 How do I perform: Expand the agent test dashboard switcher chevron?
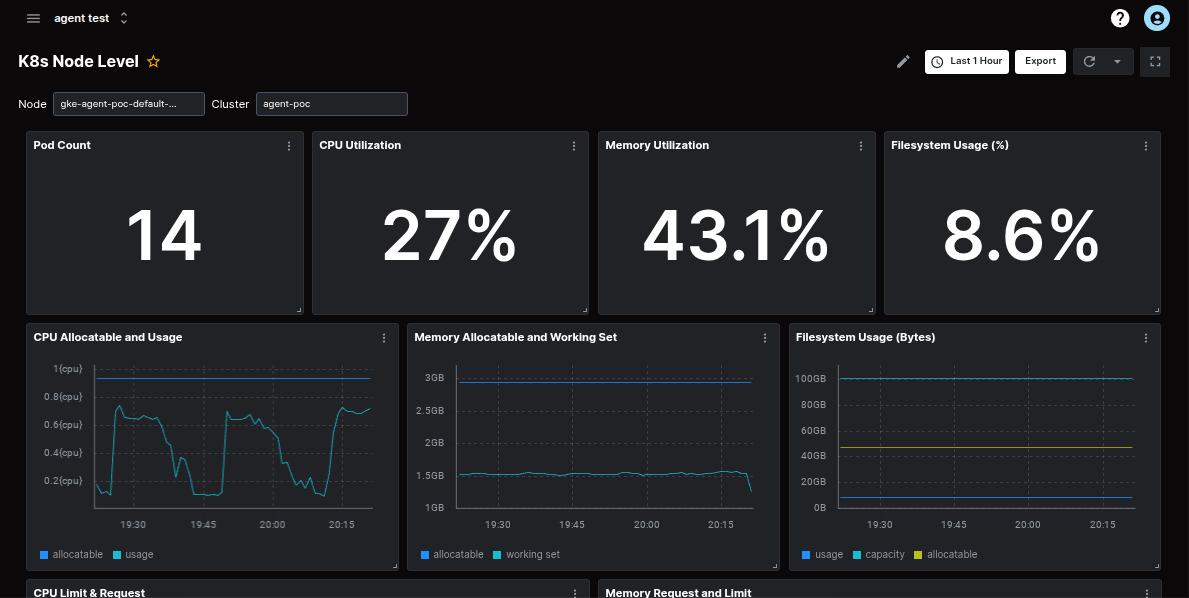[x=122, y=17]
